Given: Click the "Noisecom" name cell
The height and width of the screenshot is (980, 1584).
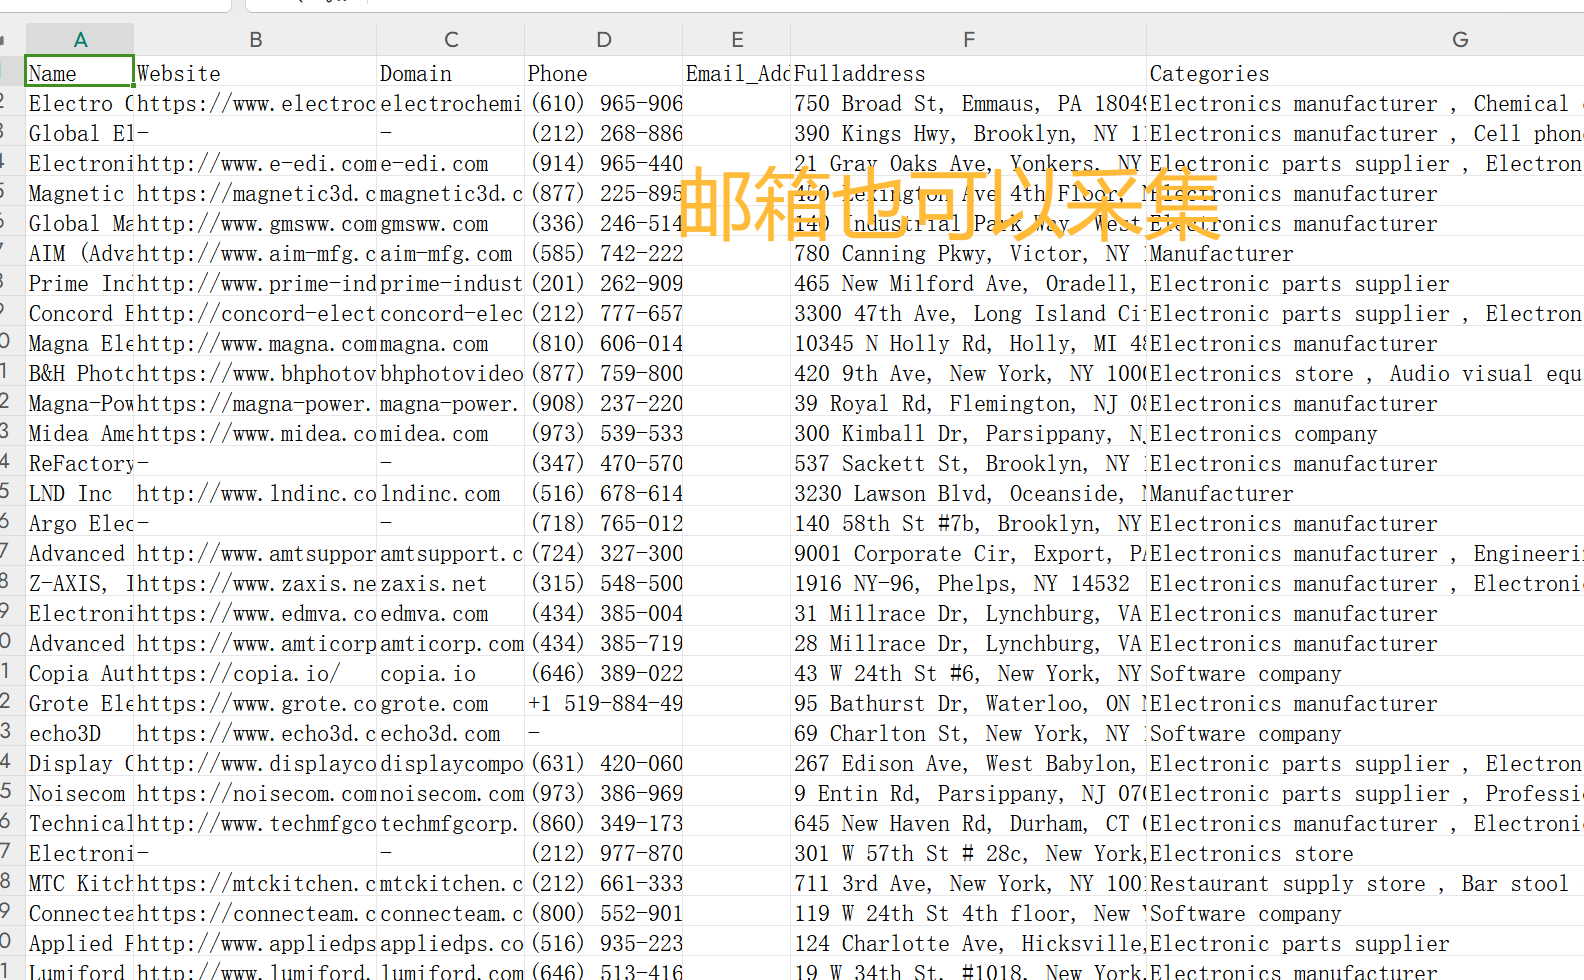Looking at the screenshot, I should coord(80,793).
